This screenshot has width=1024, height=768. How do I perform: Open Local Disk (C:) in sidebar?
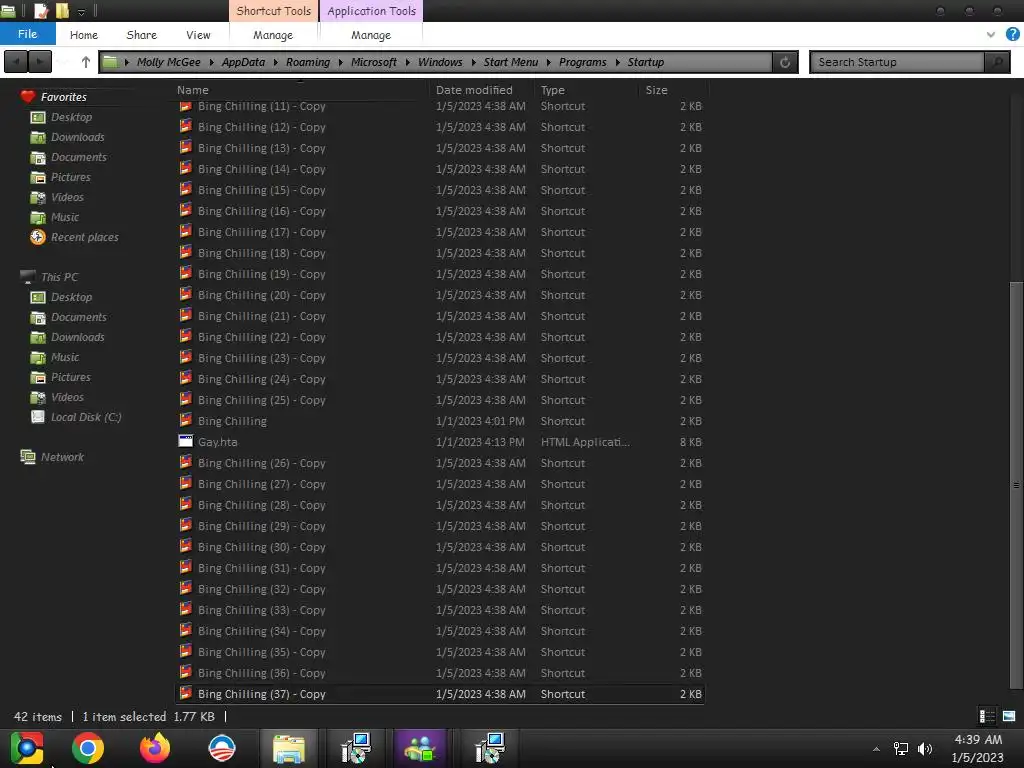click(x=86, y=417)
